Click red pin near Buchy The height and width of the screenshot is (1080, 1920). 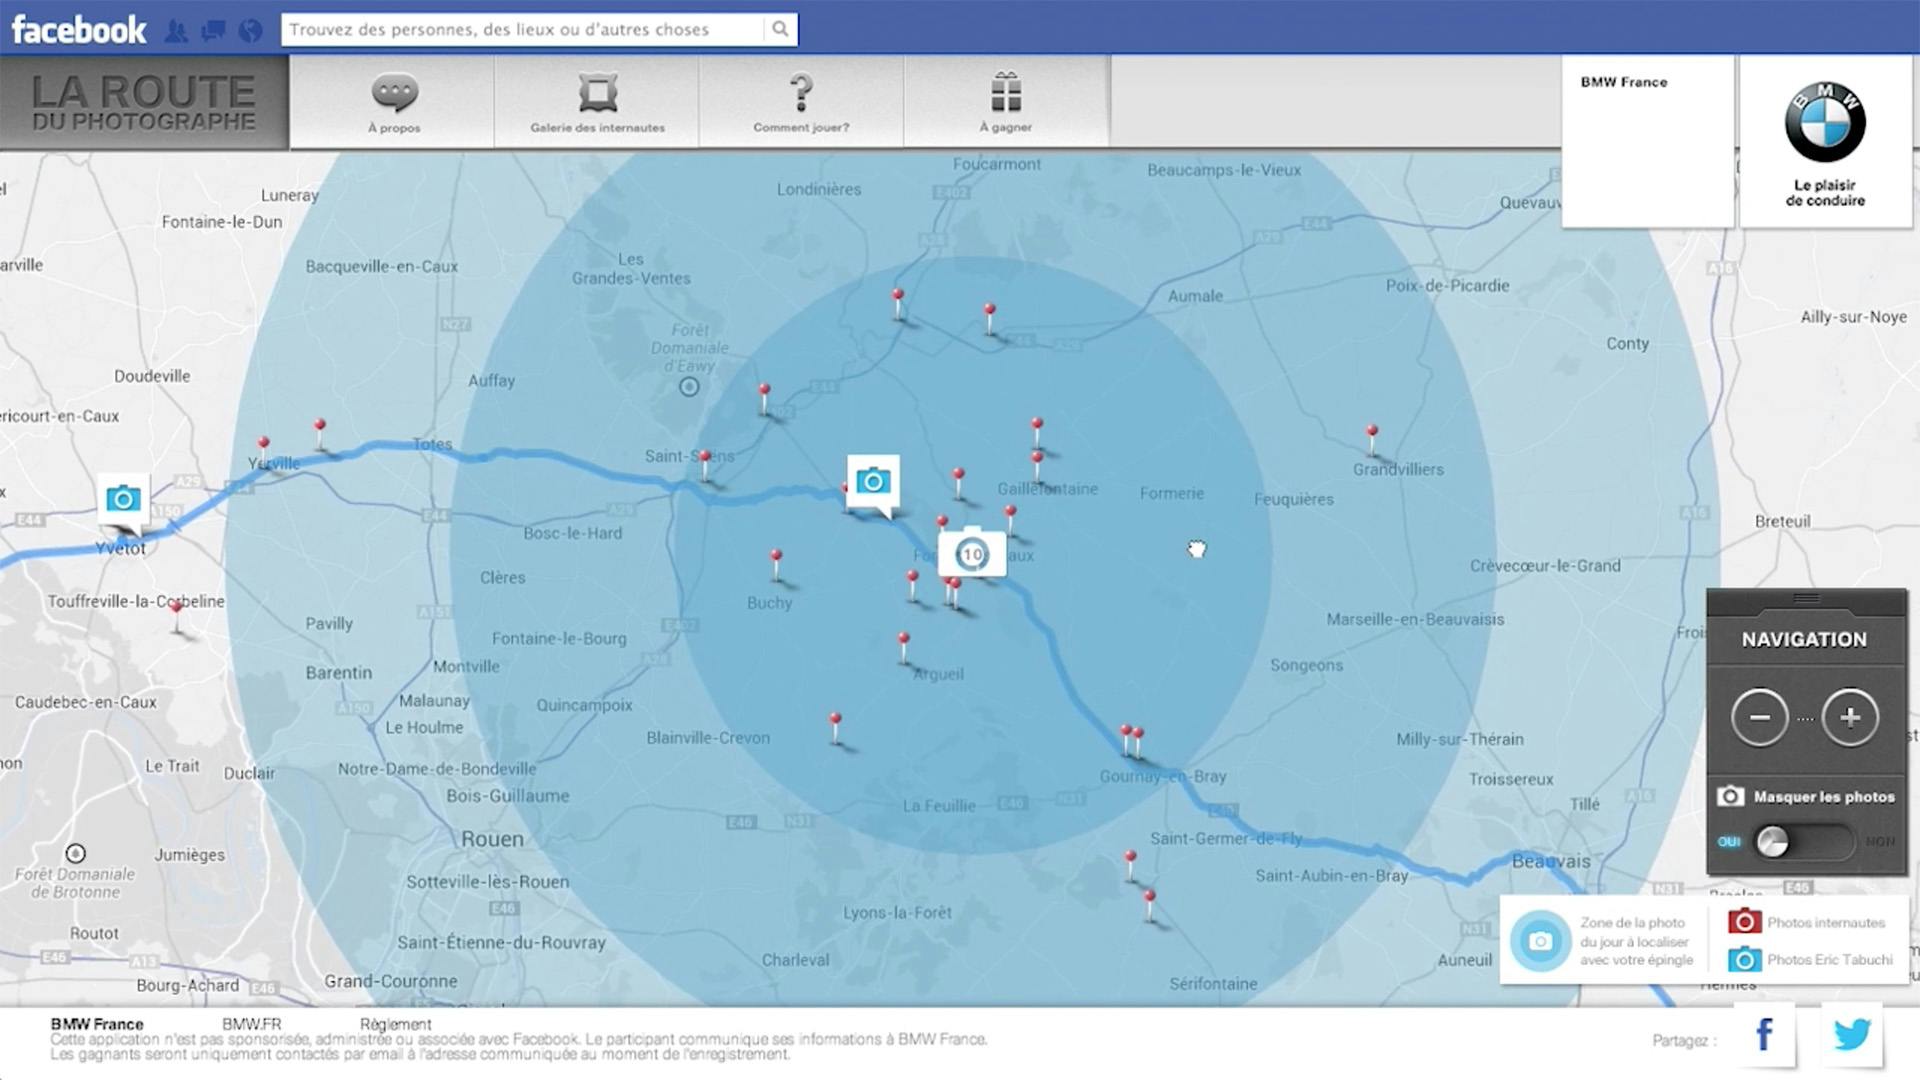(776, 565)
